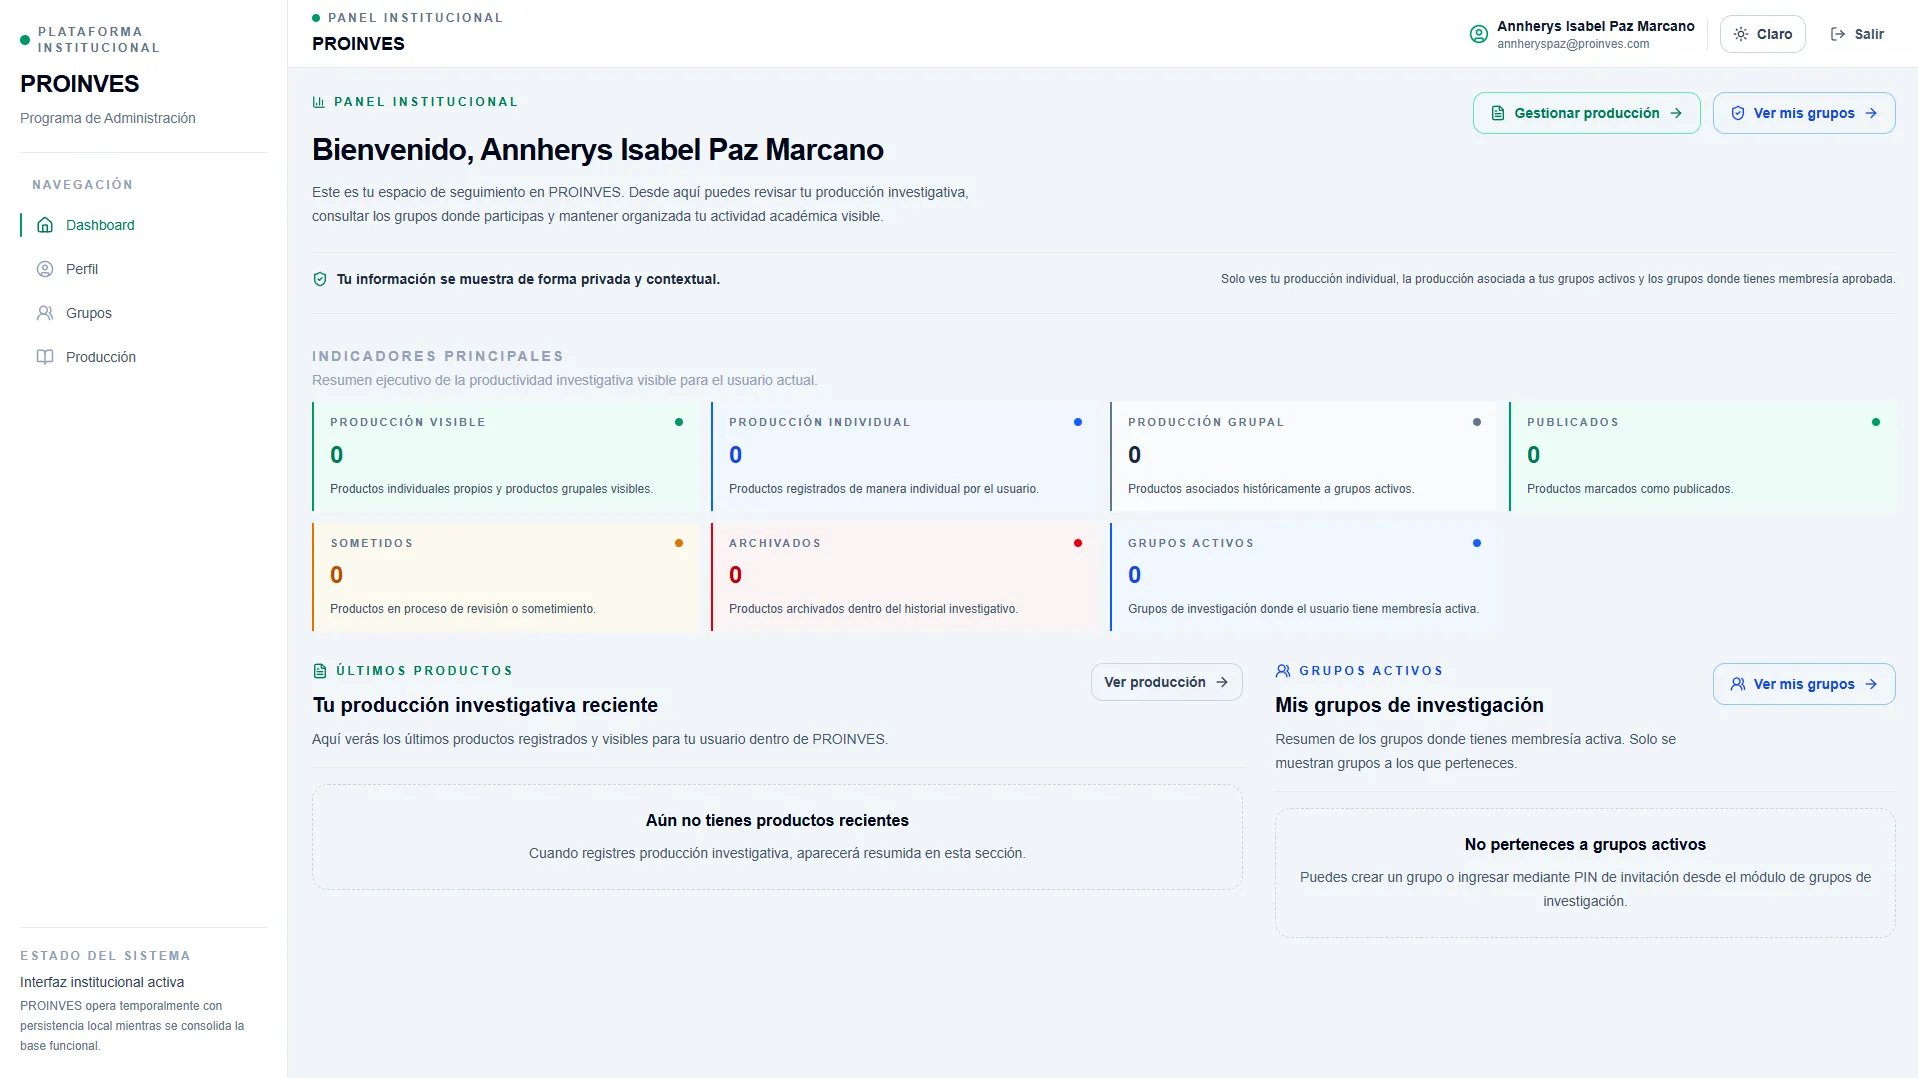Click 'Aún no tengas productos recientes' empty box
Image resolution: width=1918 pixels, height=1078 pixels.
[x=777, y=837]
